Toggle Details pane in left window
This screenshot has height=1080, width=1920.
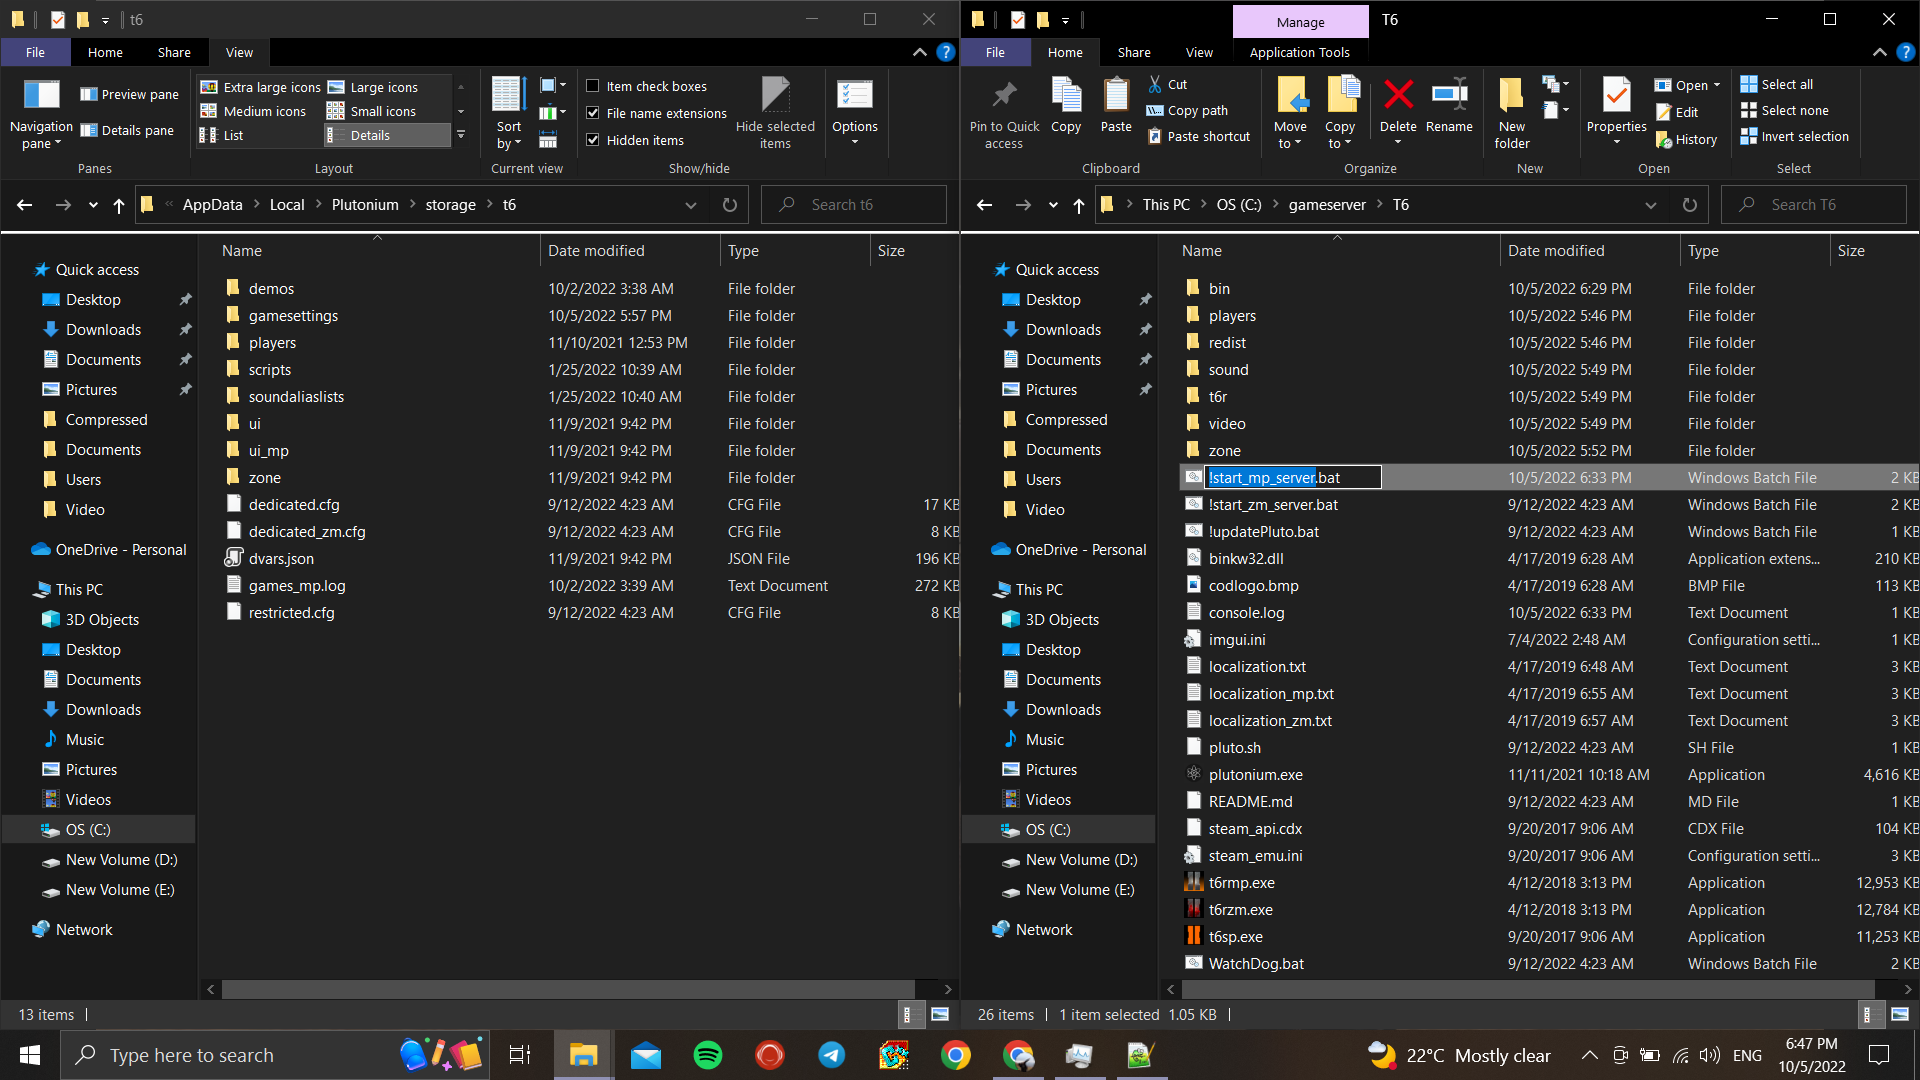(127, 130)
